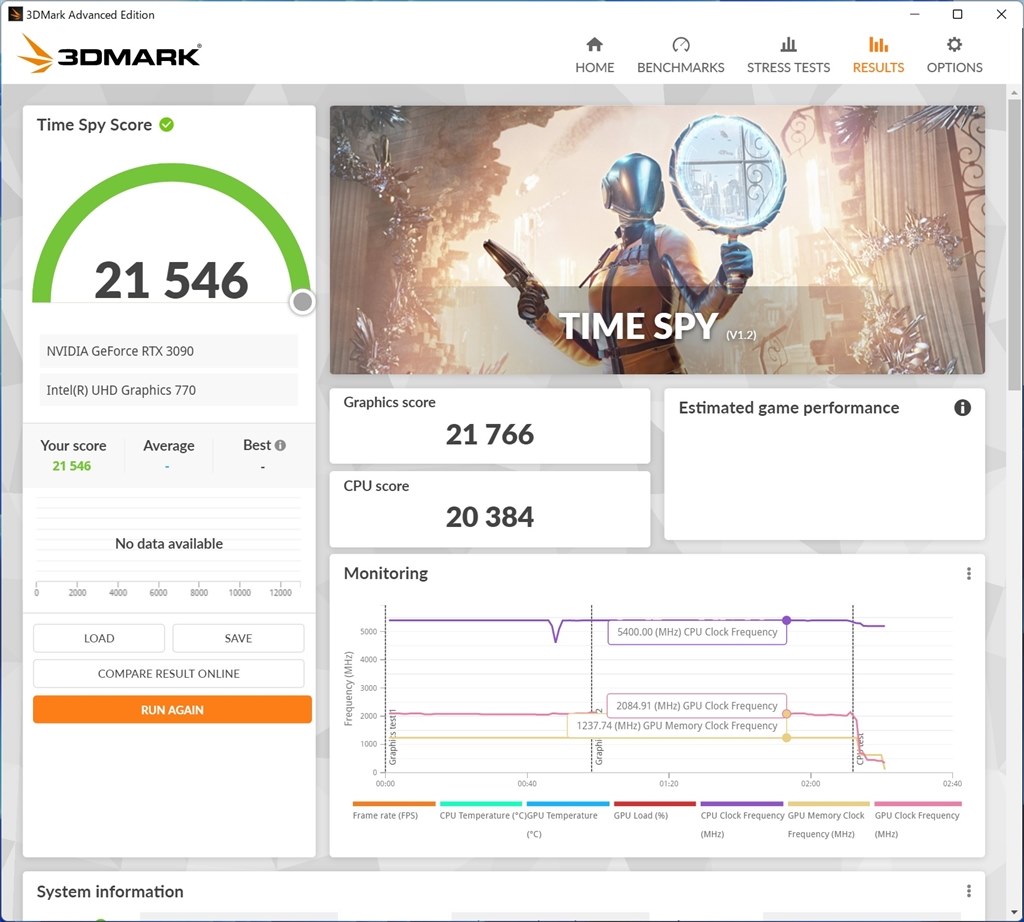Toggle Frame rate (FPS) legend item
1024x922 pixels.
pyautogui.click(x=393, y=810)
